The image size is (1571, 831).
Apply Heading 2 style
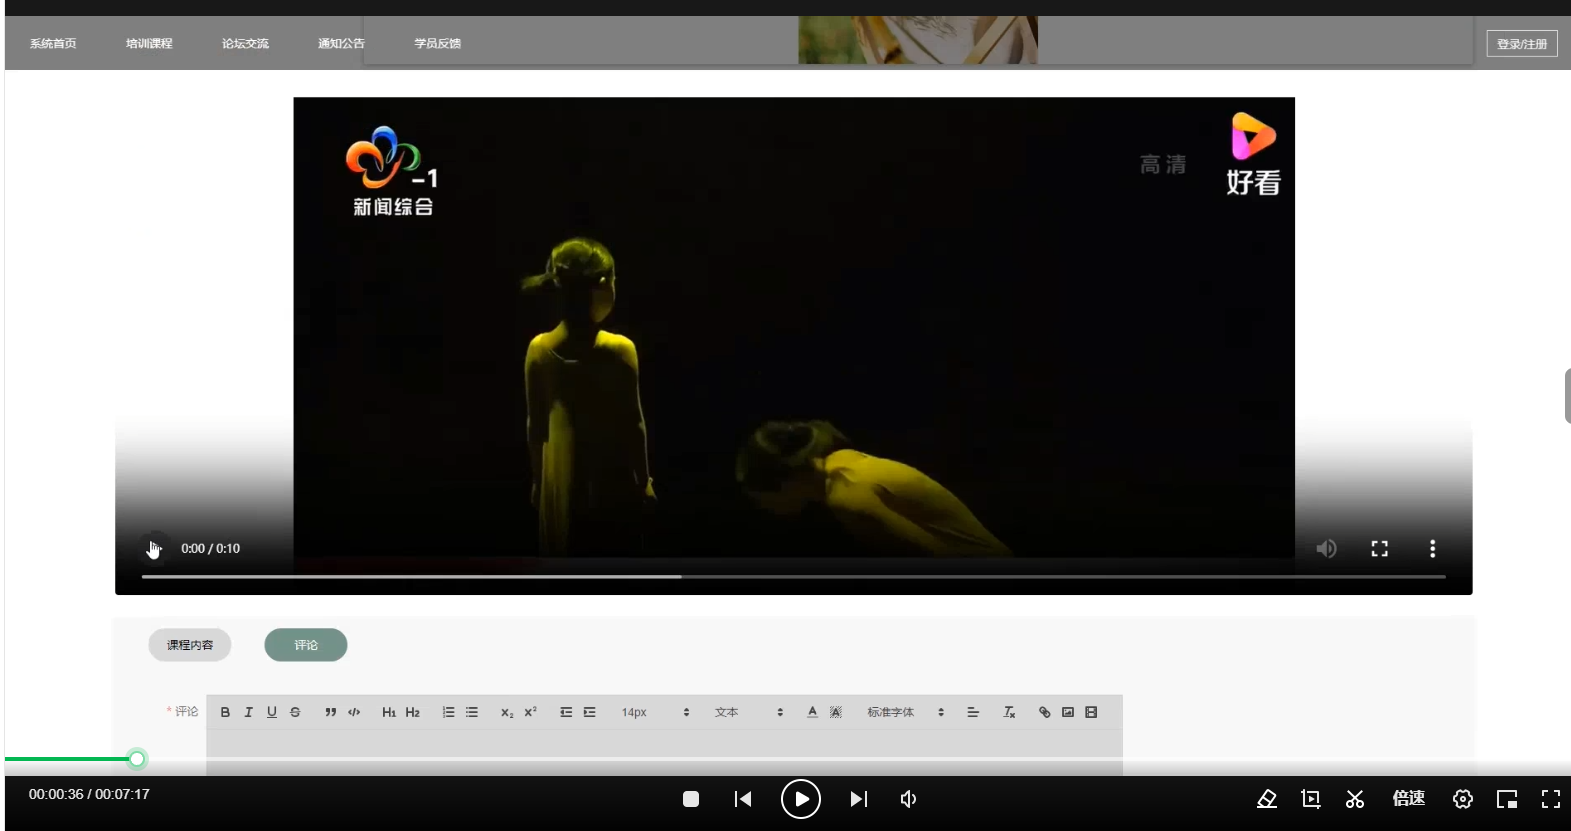click(x=412, y=712)
